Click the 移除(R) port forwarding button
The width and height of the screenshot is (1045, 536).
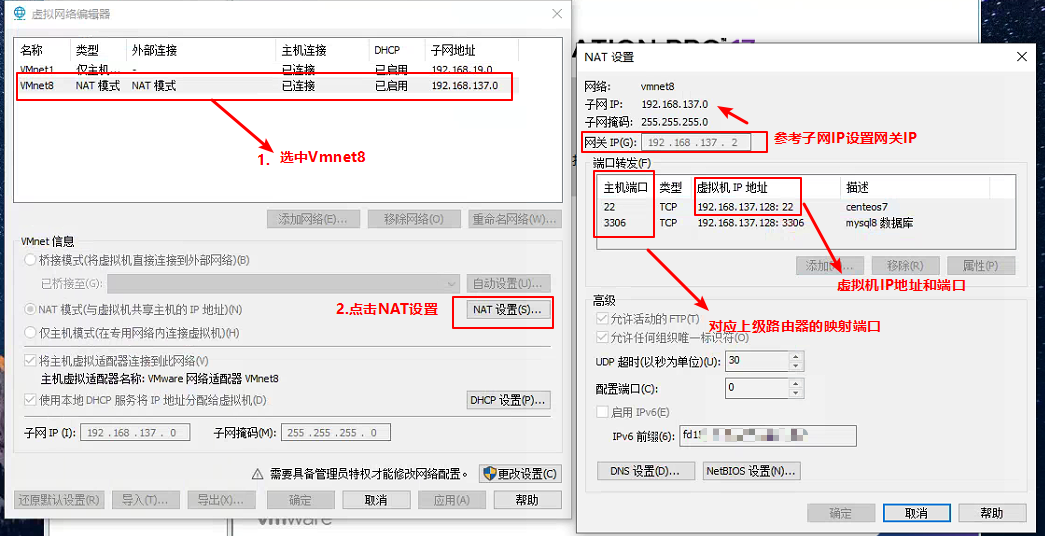click(x=906, y=266)
